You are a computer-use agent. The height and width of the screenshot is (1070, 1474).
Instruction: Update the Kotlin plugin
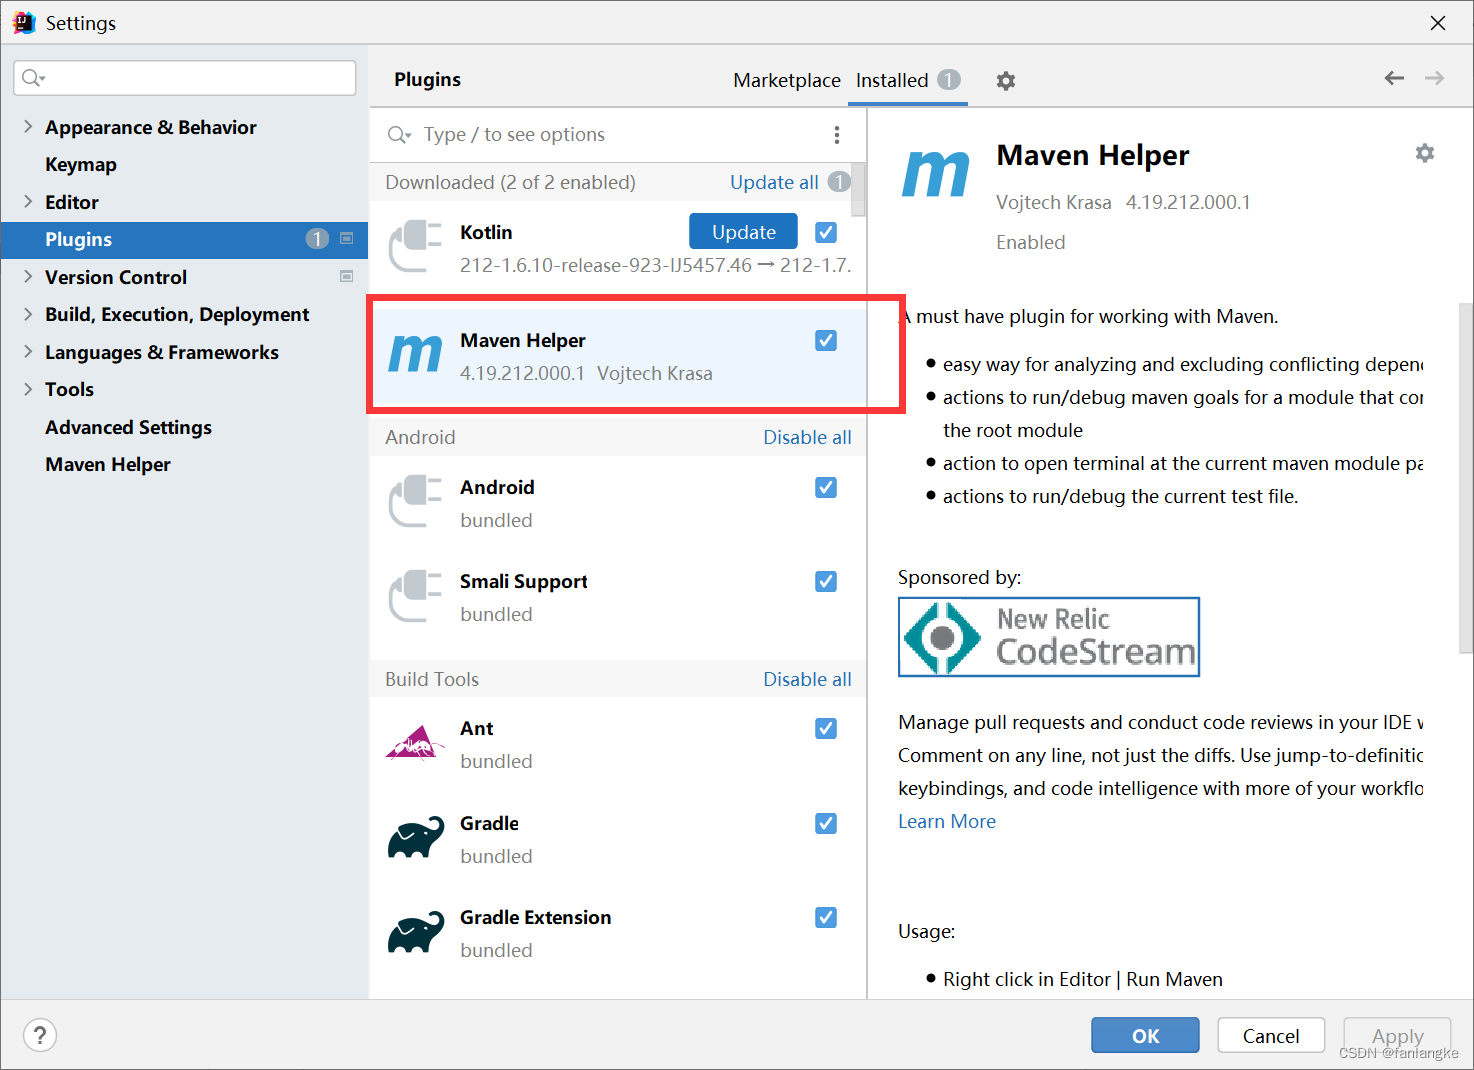click(743, 231)
